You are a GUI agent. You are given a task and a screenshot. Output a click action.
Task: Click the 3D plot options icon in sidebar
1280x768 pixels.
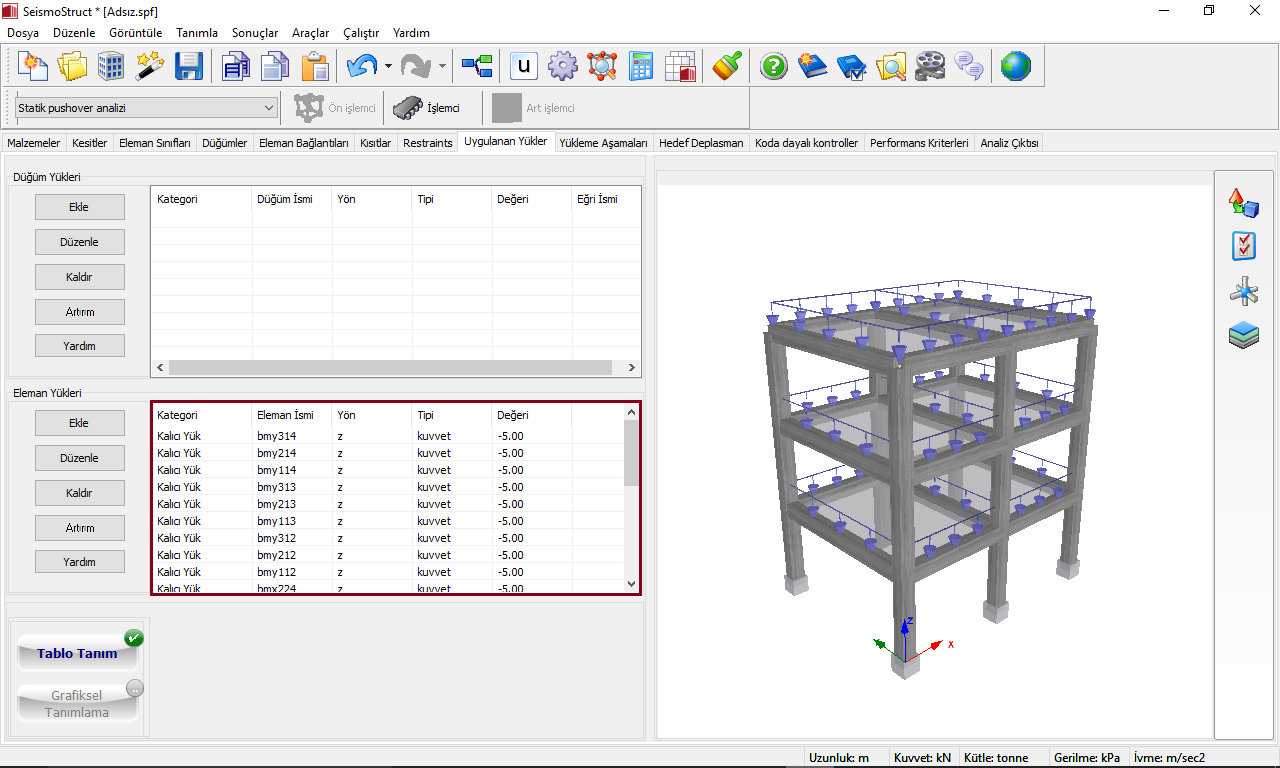(x=1243, y=203)
